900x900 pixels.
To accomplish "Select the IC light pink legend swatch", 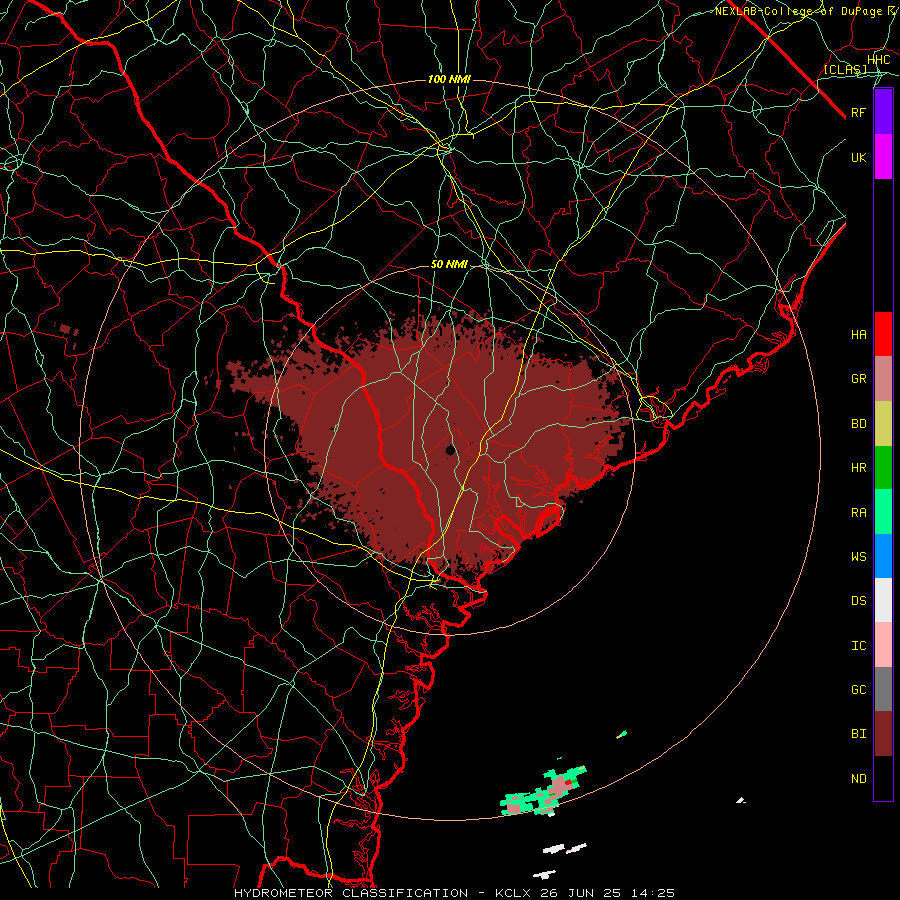I will (x=883, y=645).
